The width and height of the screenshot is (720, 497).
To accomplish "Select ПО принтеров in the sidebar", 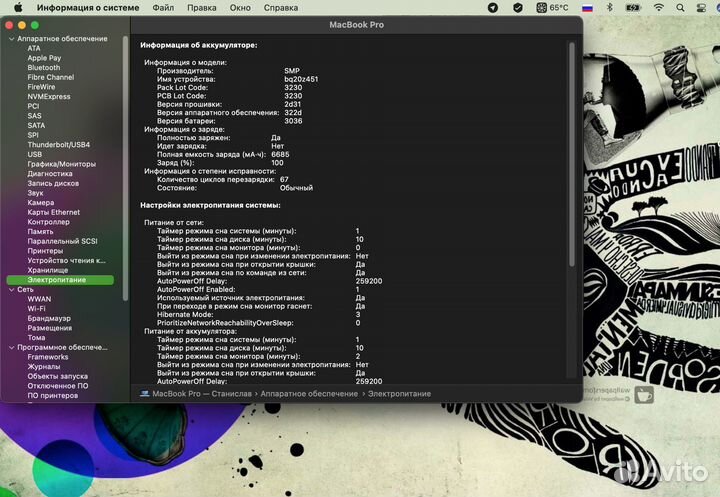I will pyautogui.click(x=52, y=395).
